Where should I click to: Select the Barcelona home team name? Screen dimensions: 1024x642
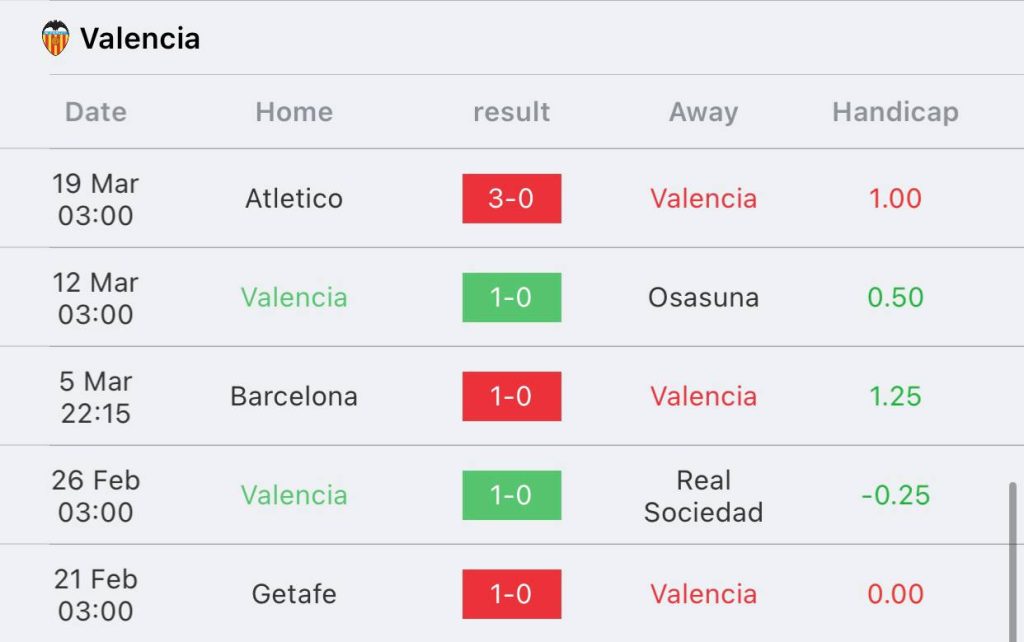[294, 396]
